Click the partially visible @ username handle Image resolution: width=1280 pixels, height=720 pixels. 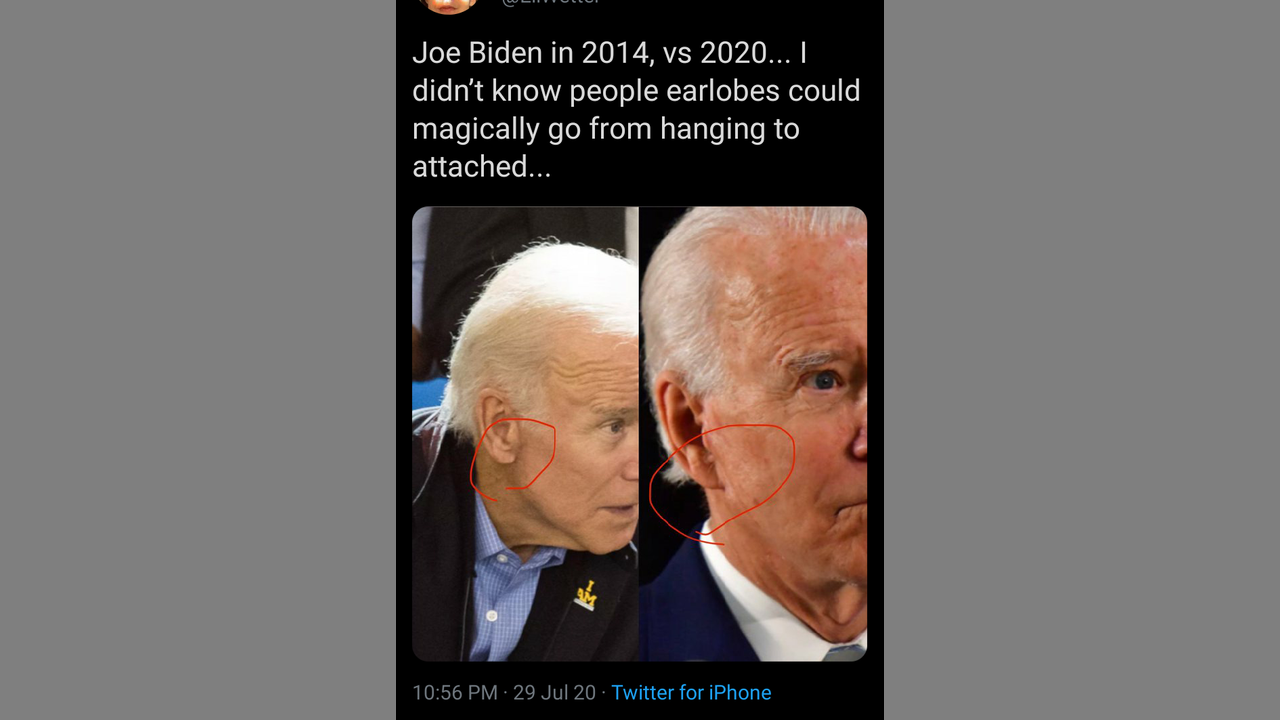tap(551, 3)
